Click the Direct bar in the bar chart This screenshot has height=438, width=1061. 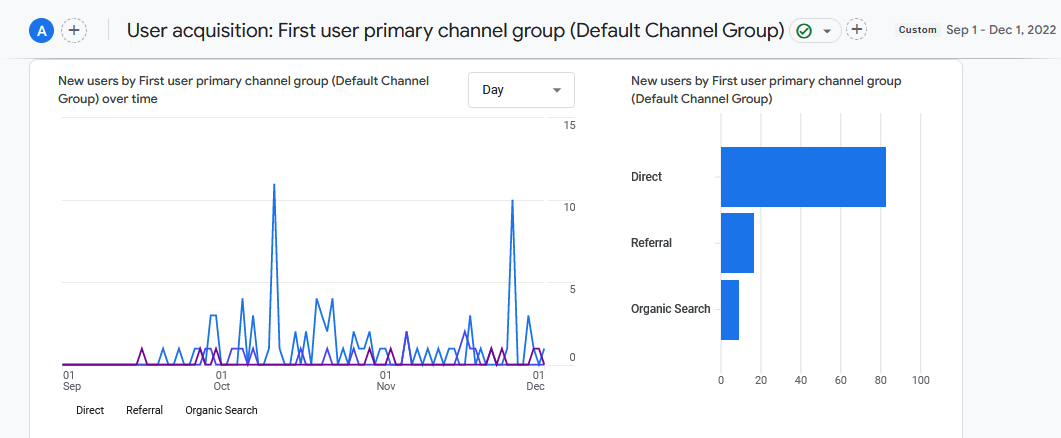coord(803,177)
